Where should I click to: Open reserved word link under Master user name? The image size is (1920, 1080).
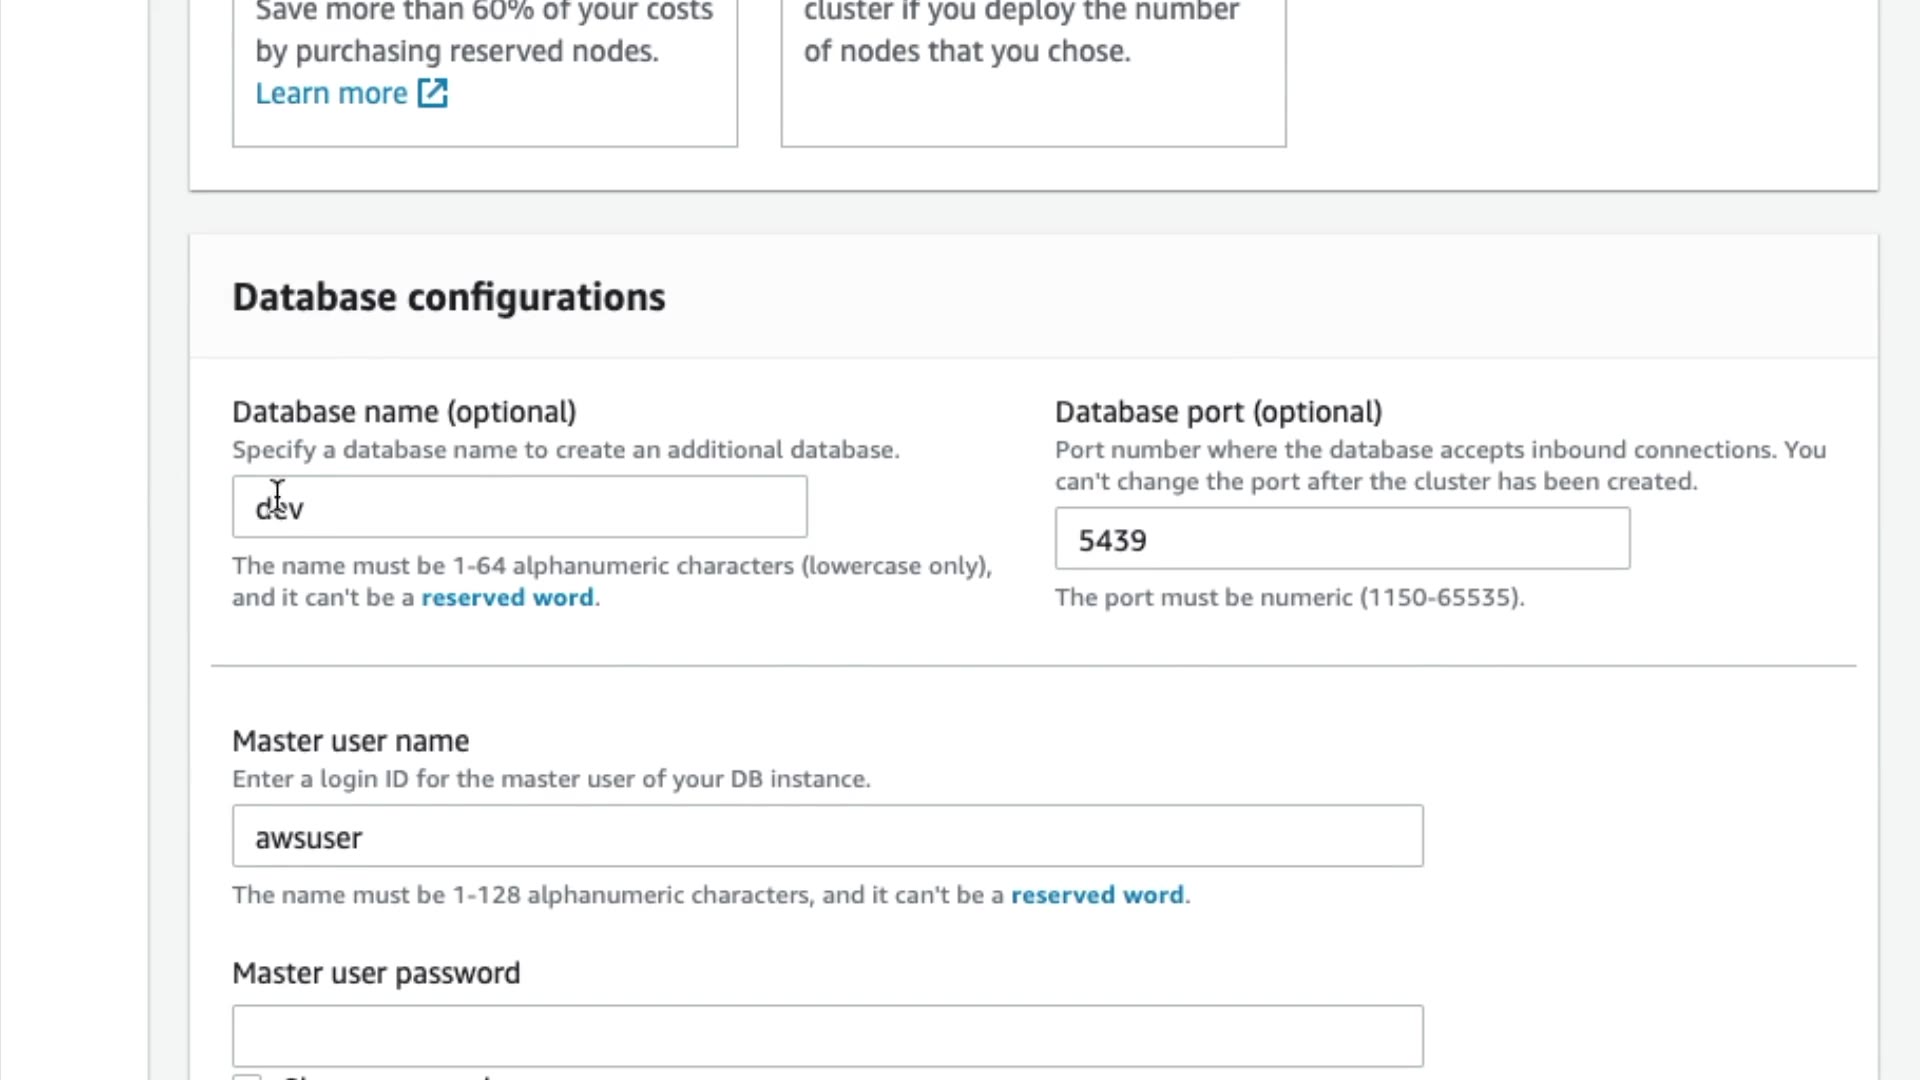click(x=1097, y=894)
